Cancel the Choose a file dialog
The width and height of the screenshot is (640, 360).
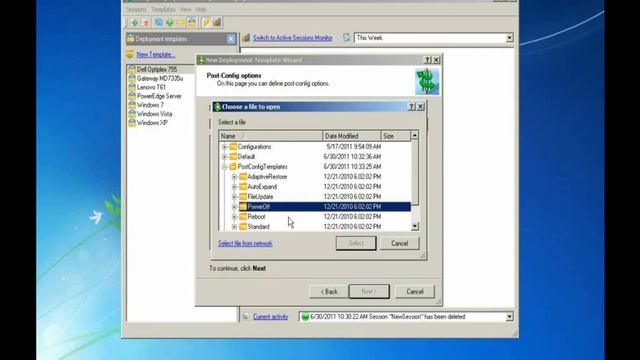400,243
